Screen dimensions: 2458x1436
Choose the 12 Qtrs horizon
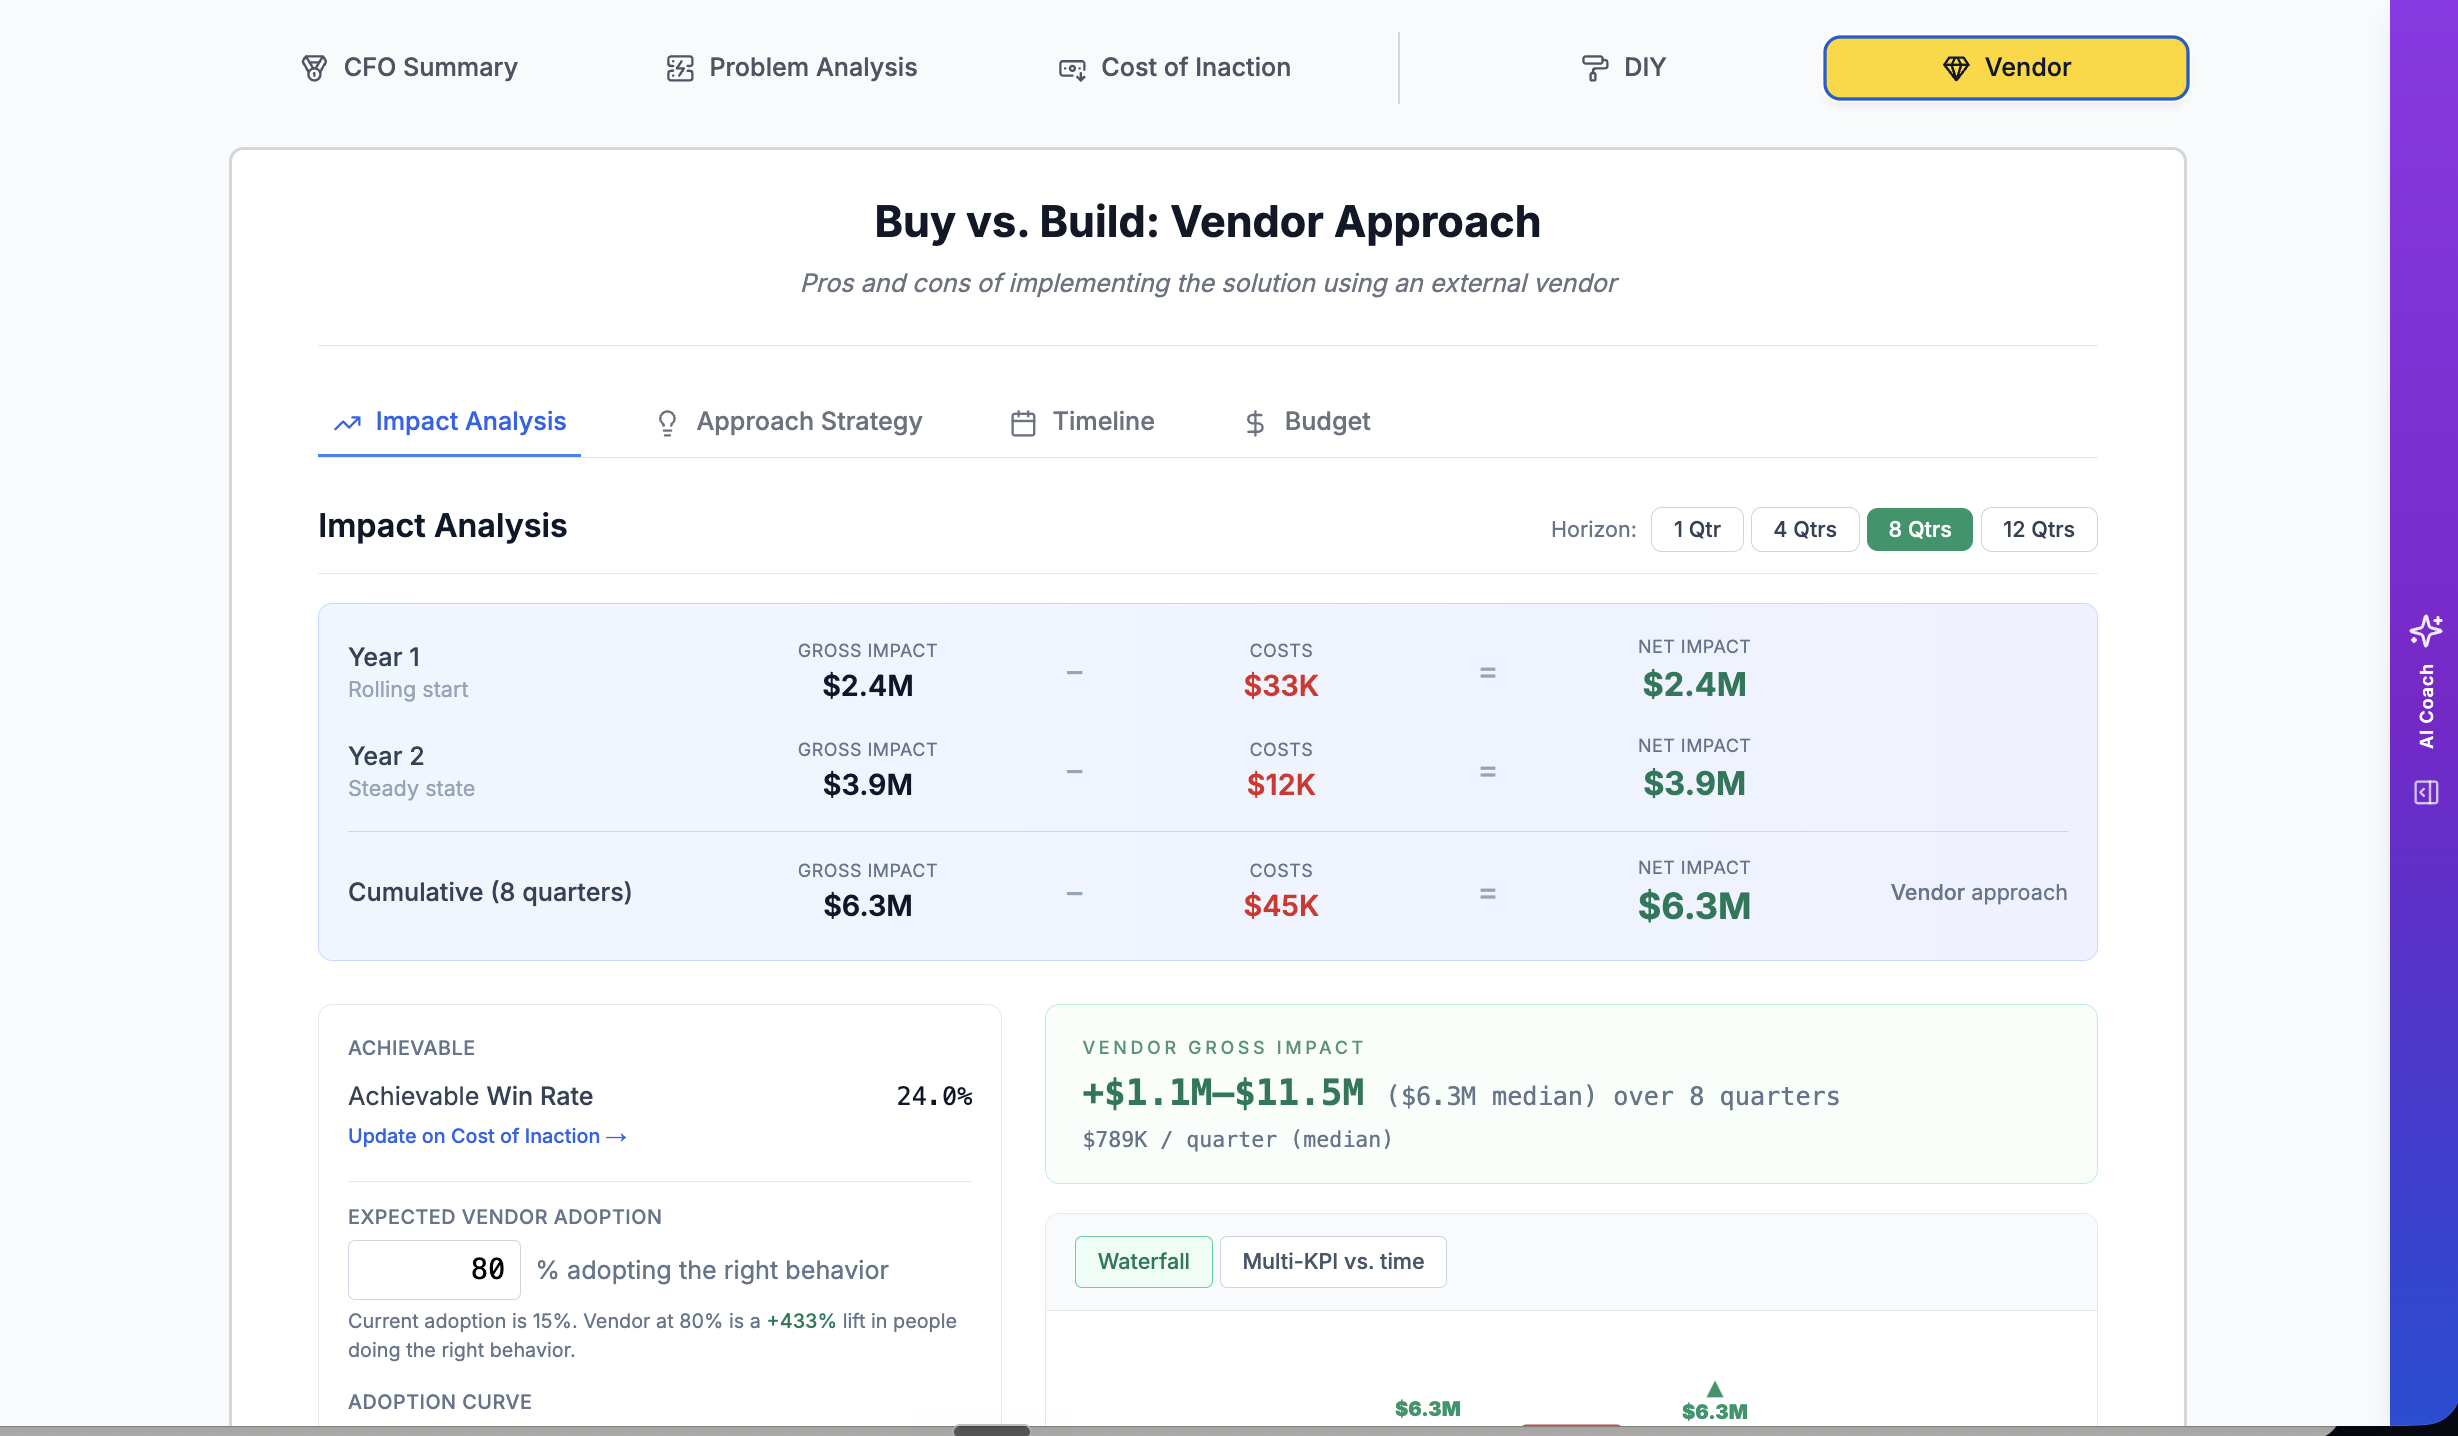(x=2038, y=529)
